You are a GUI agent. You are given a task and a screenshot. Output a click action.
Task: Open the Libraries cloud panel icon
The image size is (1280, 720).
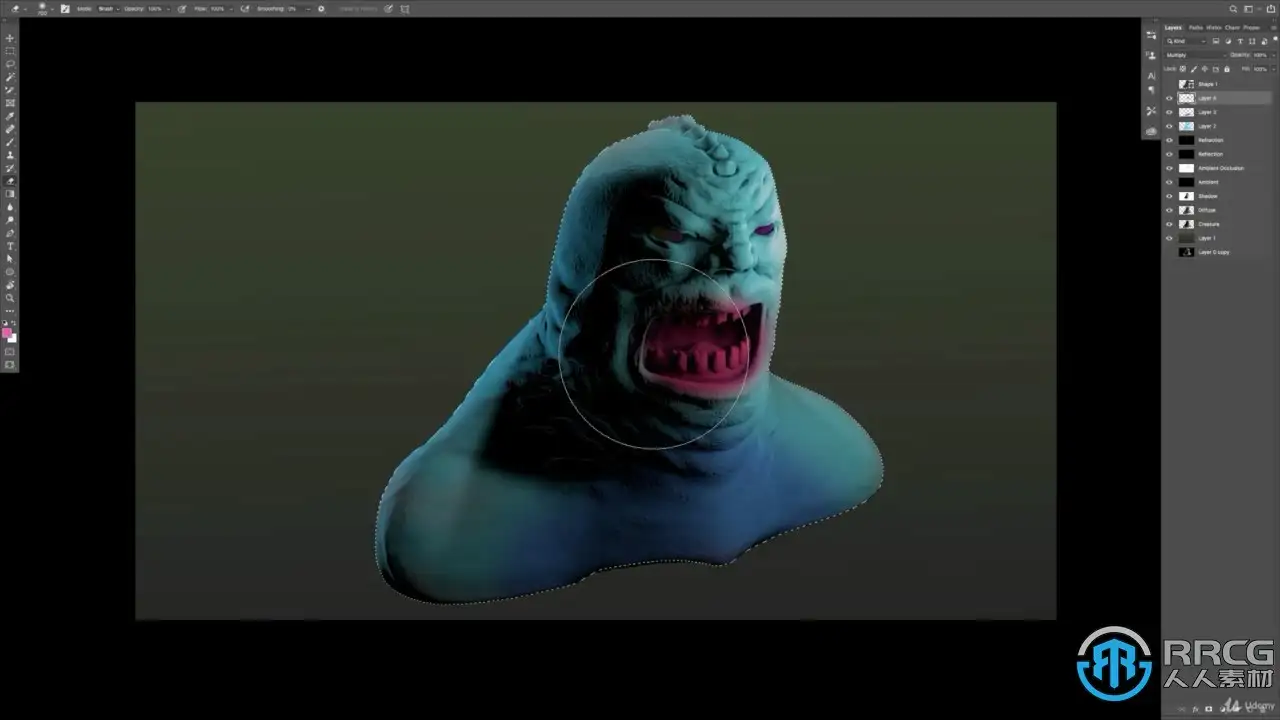point(1151,131)
